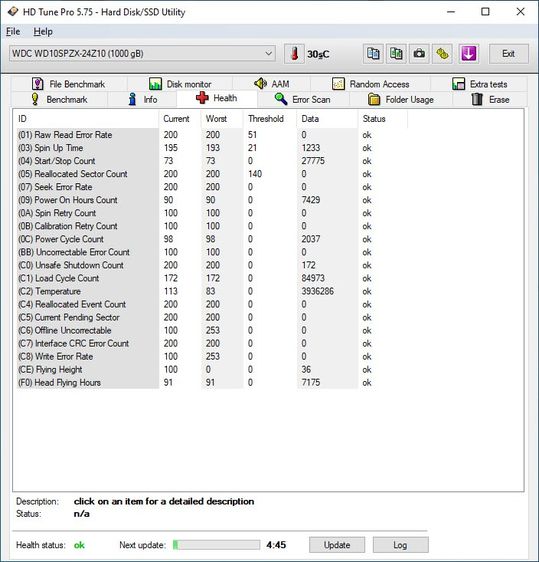Save screenshot using the camera icon
The image size is (539, 562).
[419, 54]
